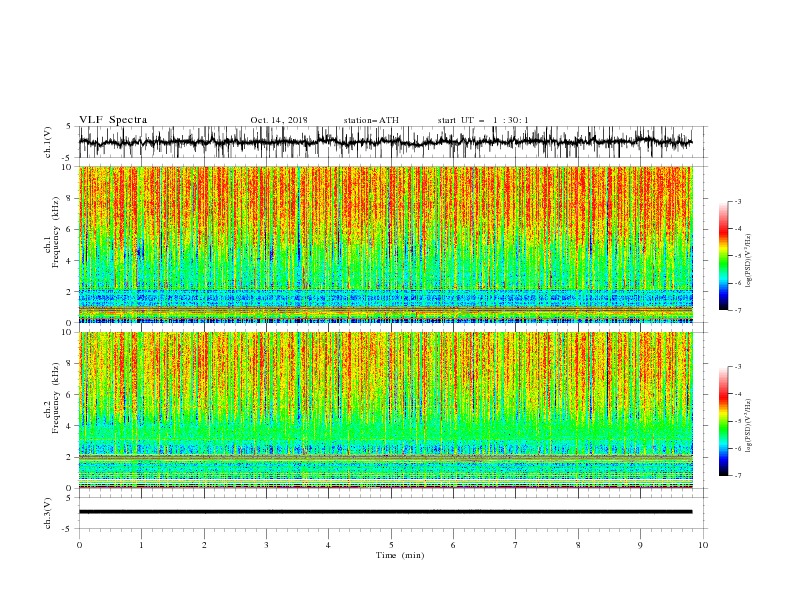Click time axis tick label '0'
This screenshot has width=792, height=612.
coord(79,545)
